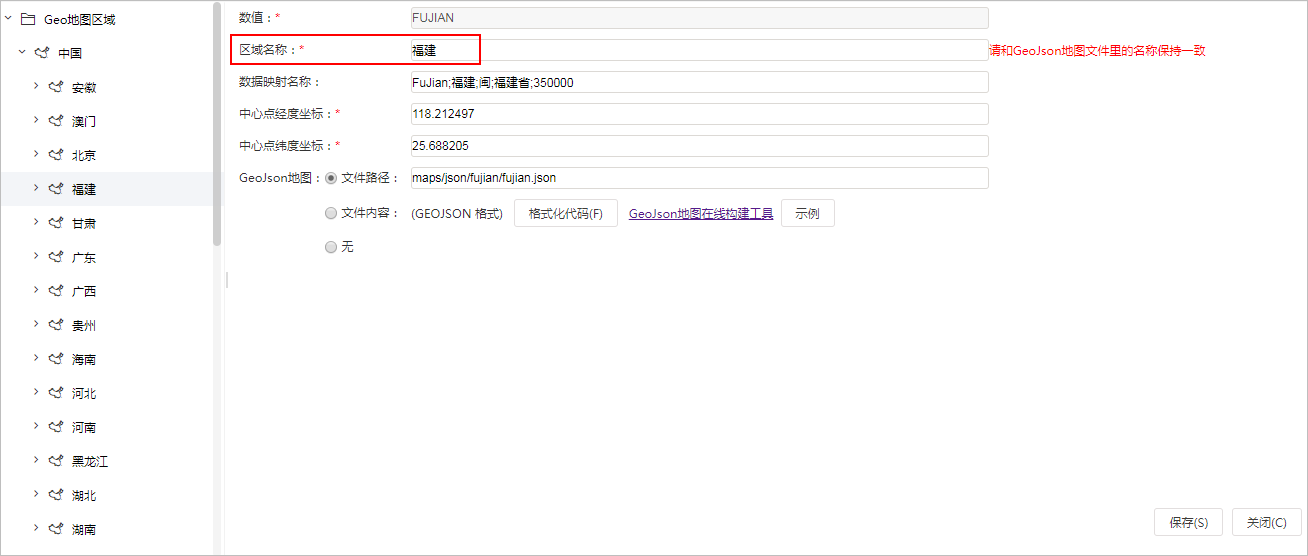
Task: Expand the 黑龙江 tree node
Action: 36,460
